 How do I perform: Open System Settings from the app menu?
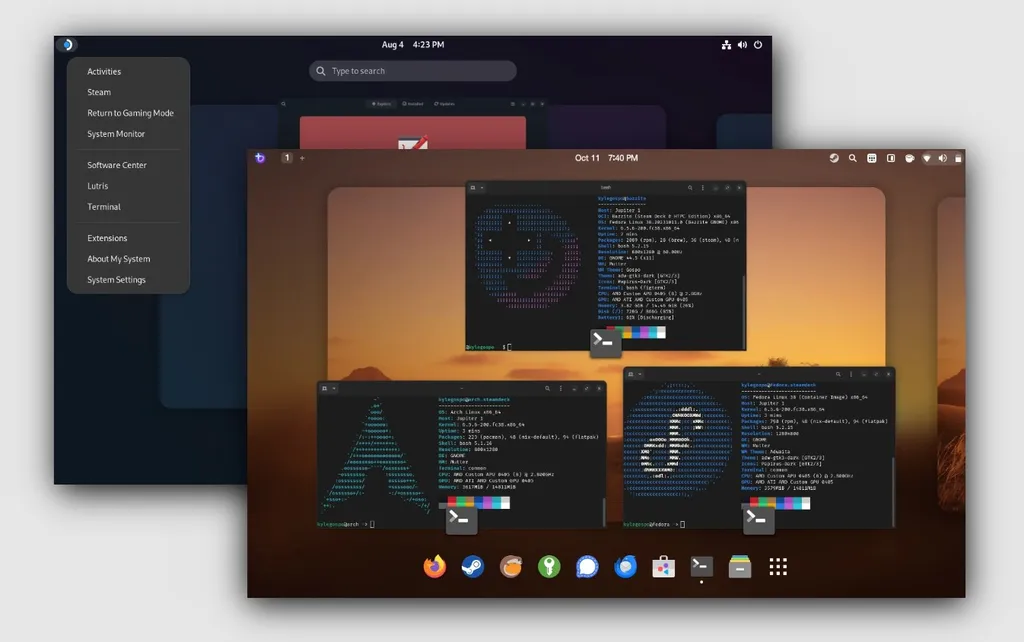[x=116, y=279]
